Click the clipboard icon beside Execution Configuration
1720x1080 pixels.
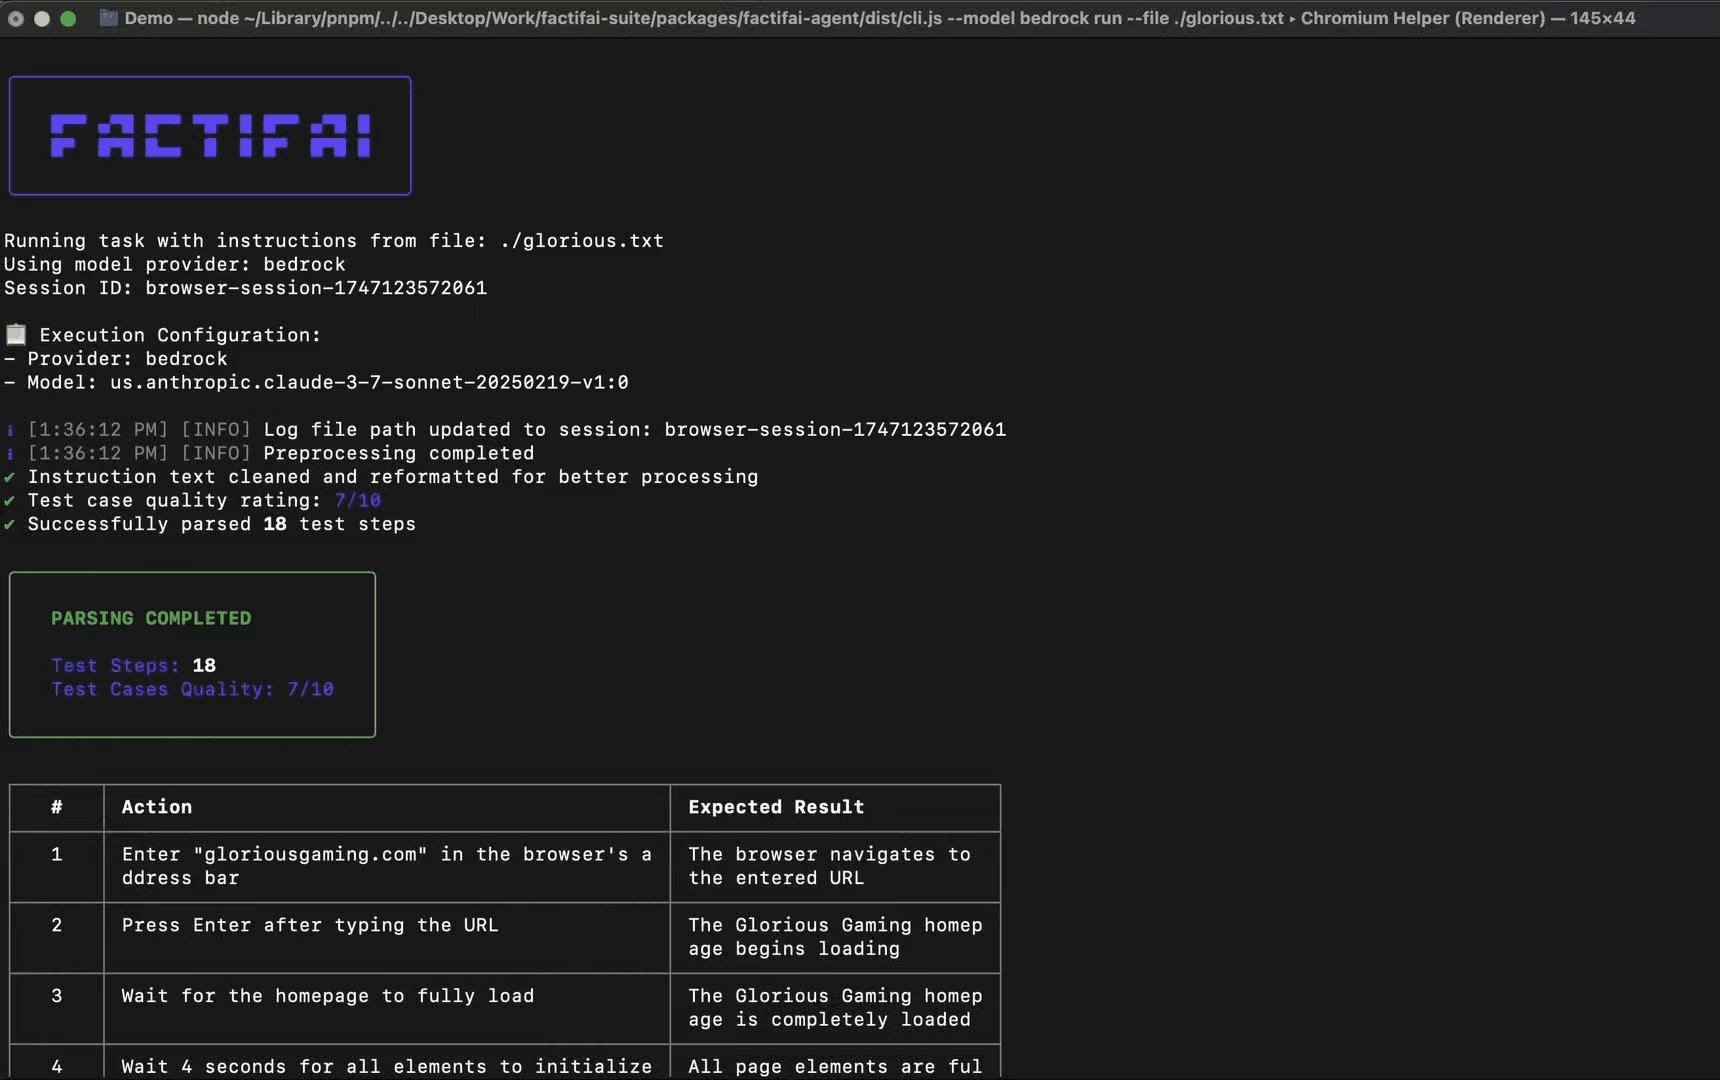(x=16, y=334)
